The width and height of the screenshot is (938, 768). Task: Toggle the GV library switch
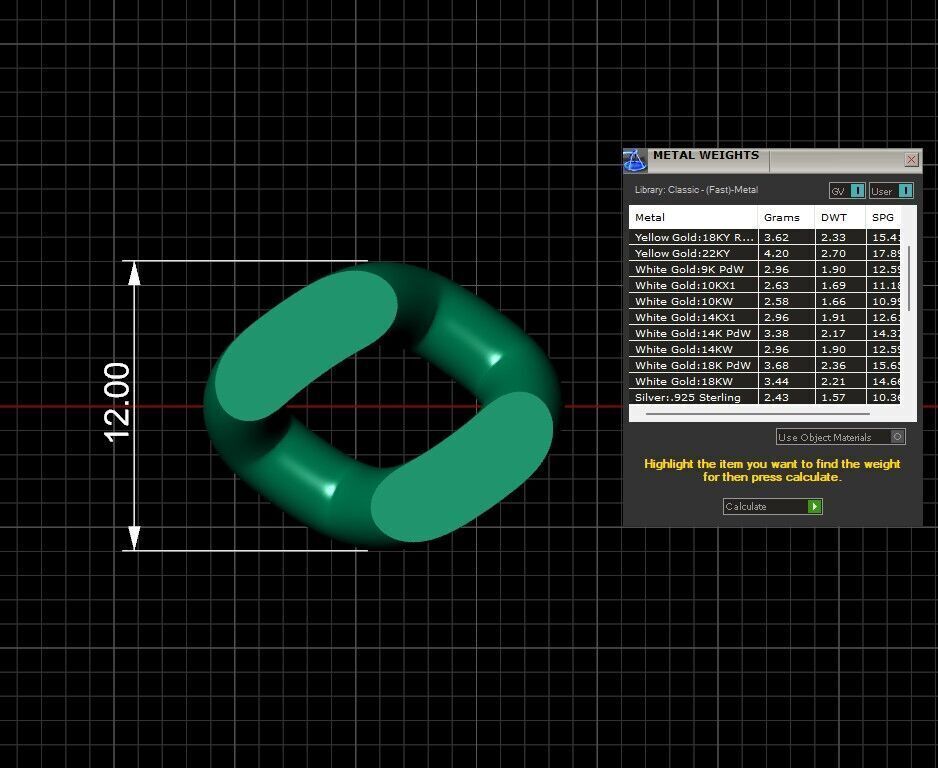(x=846, y=191)
